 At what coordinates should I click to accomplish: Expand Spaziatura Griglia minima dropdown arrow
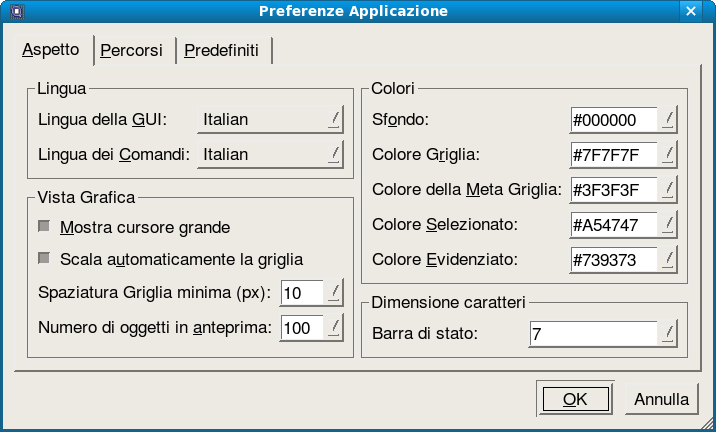tap(334, 292)
